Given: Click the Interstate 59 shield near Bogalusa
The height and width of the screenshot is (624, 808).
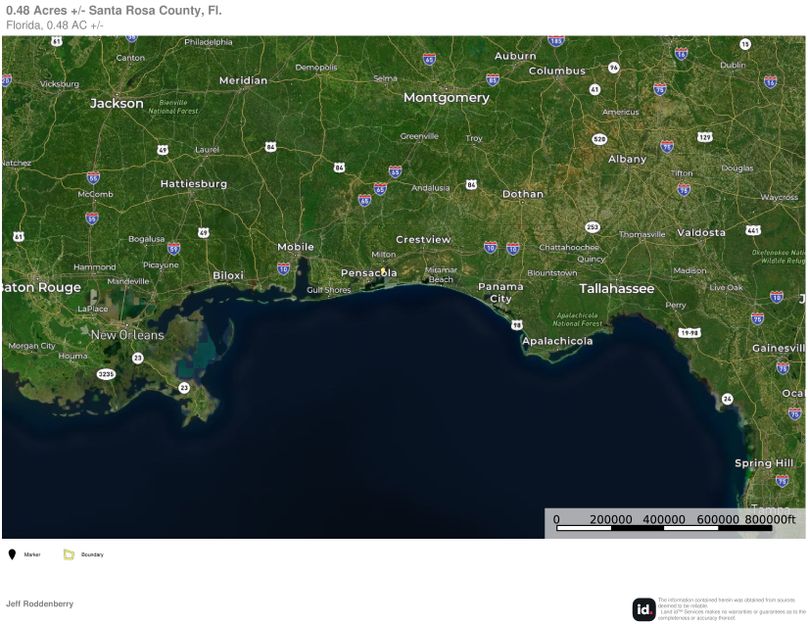Looking at the screenshot, I should point(173,248).
